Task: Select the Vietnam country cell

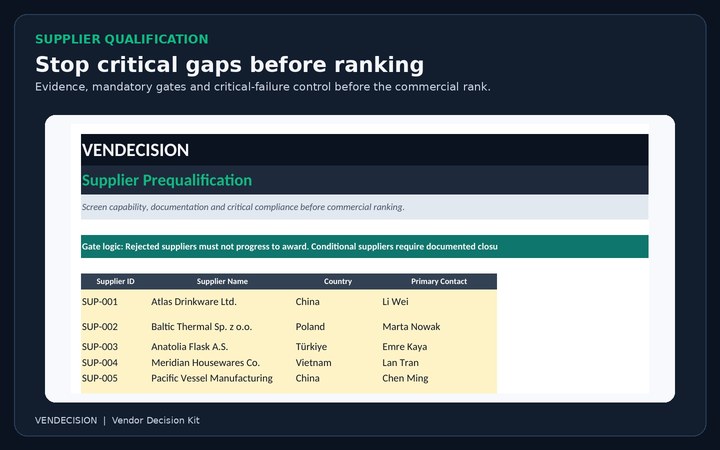Action: (x=313, y=363)
